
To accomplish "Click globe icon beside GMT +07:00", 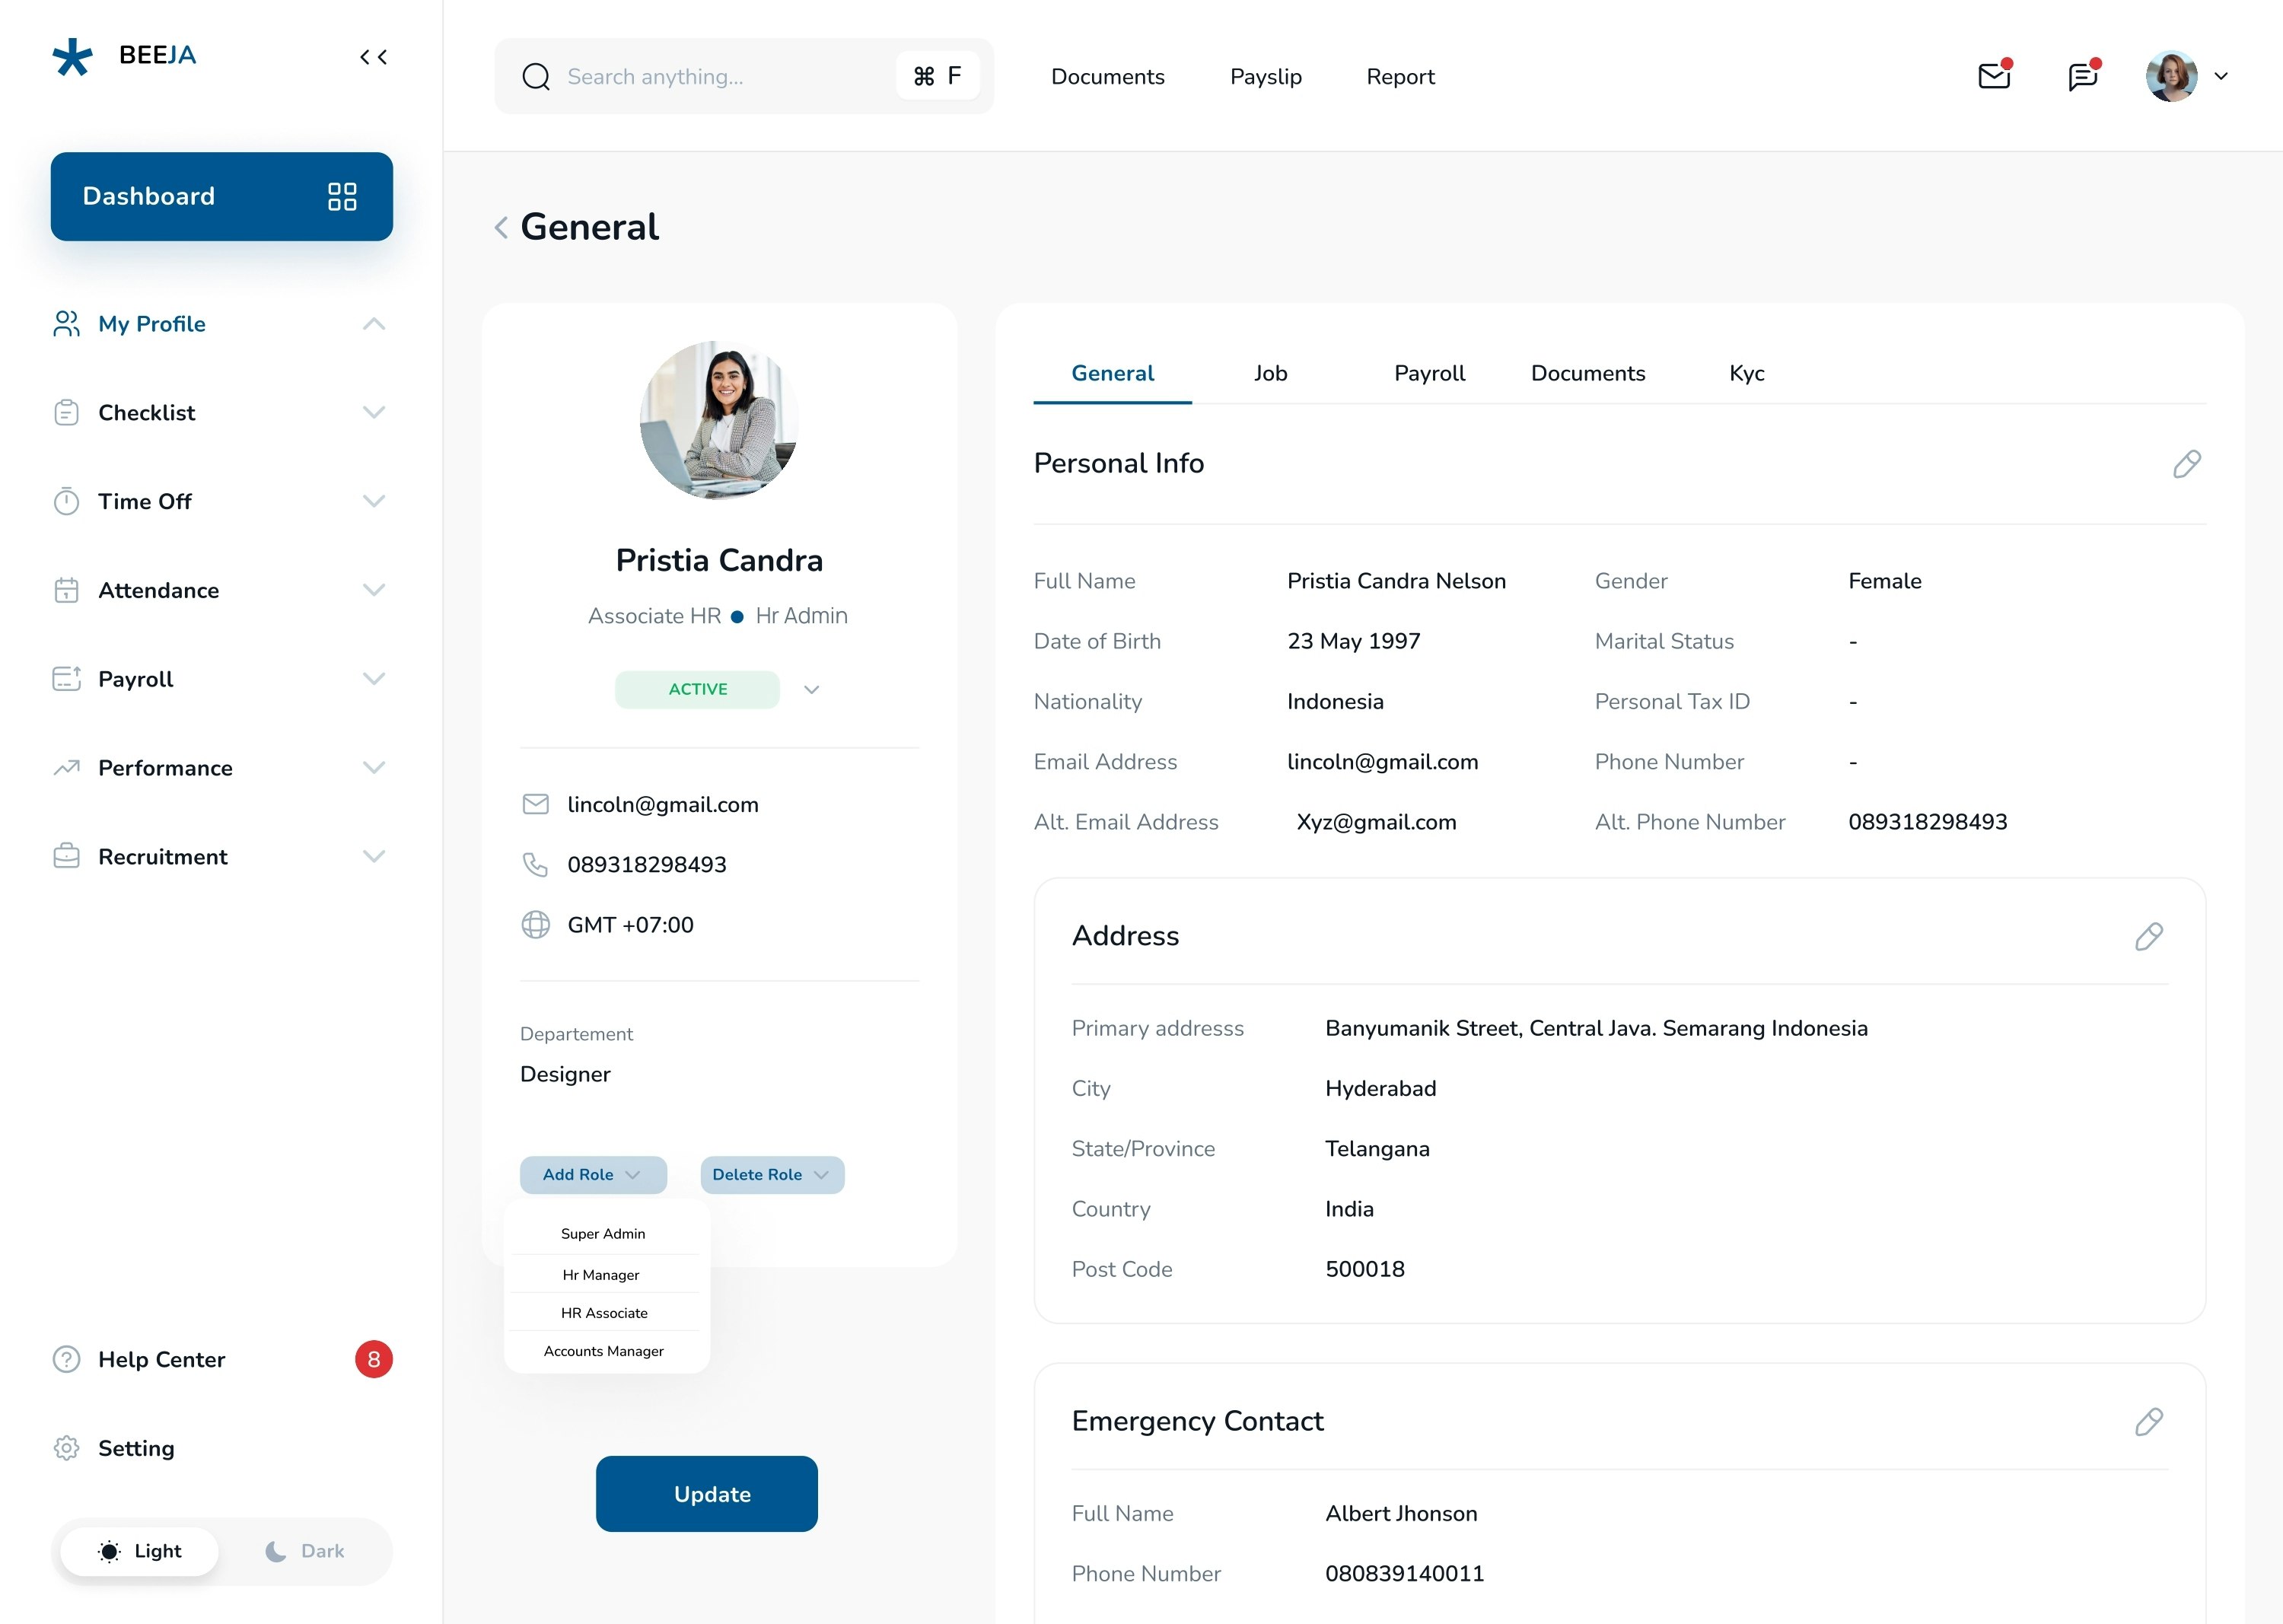I will [x=536, y=925].
